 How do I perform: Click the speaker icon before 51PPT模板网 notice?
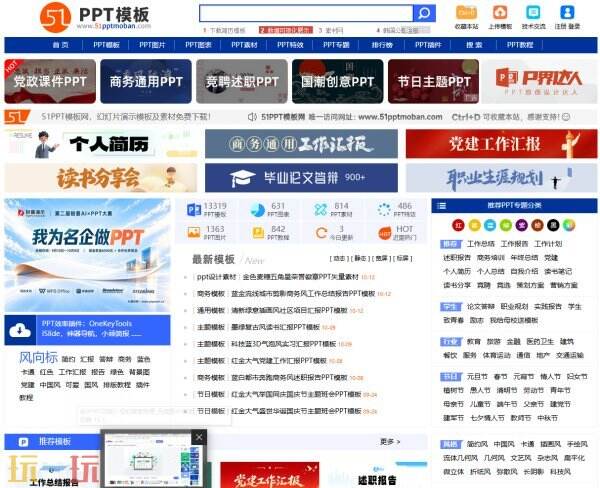[252, 117]
